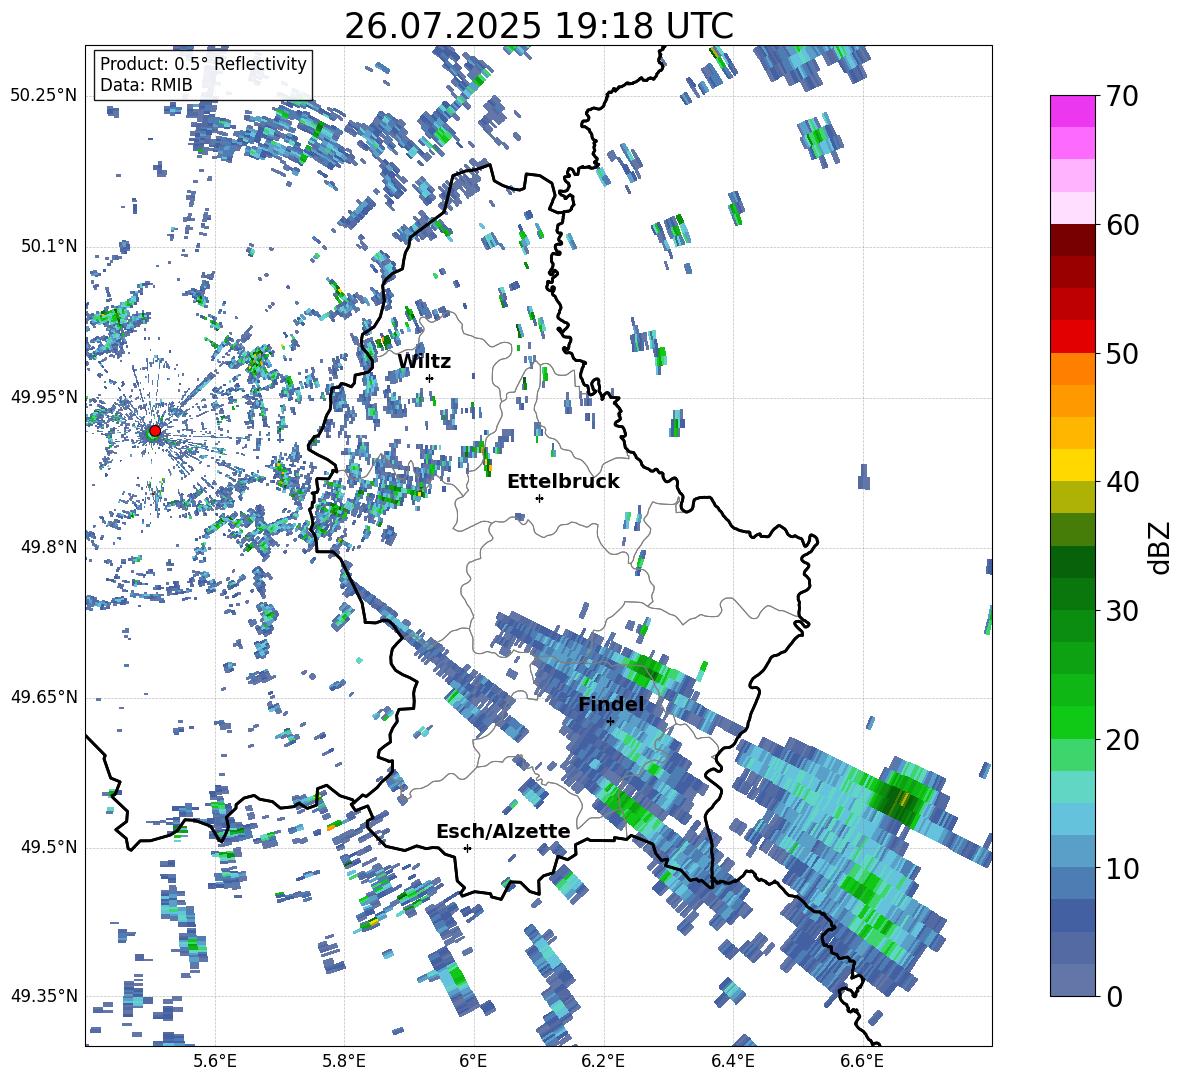Click the Data: RMIB text

coord(146,85)
